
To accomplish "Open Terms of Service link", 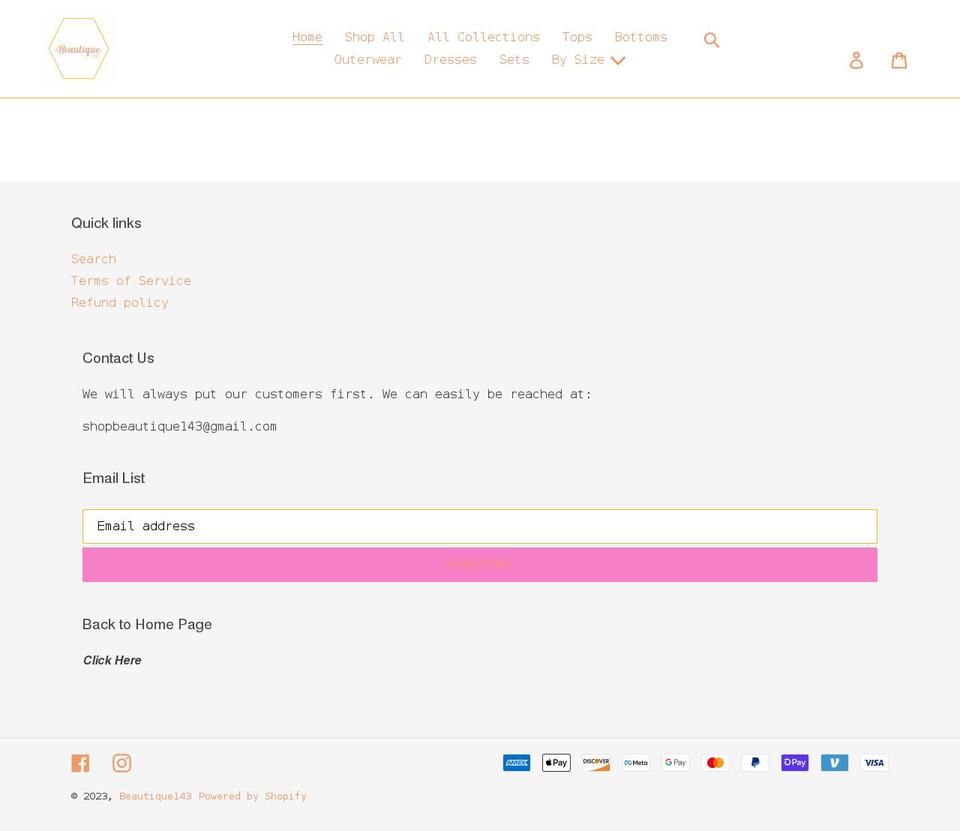I will (x=131, y=281).
